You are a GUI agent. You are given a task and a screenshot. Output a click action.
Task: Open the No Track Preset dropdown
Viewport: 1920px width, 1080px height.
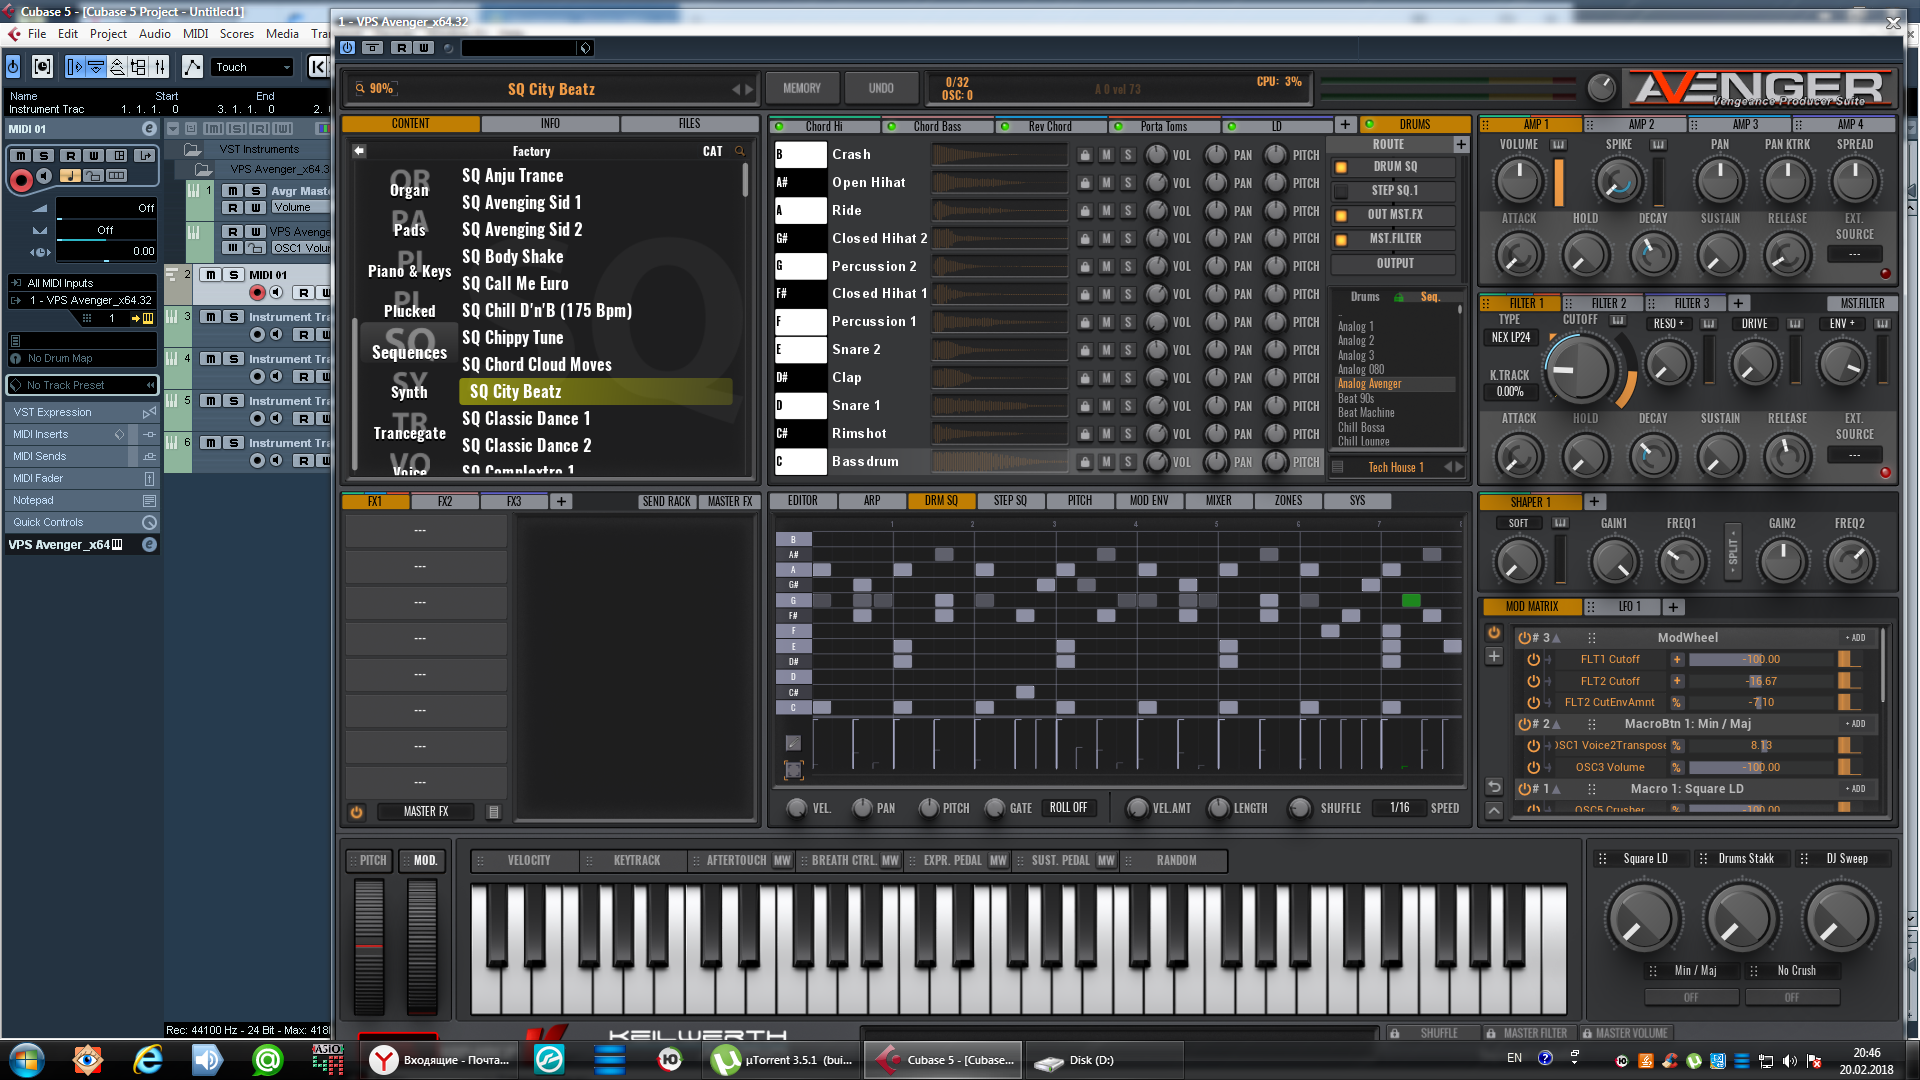pos(82,385)
